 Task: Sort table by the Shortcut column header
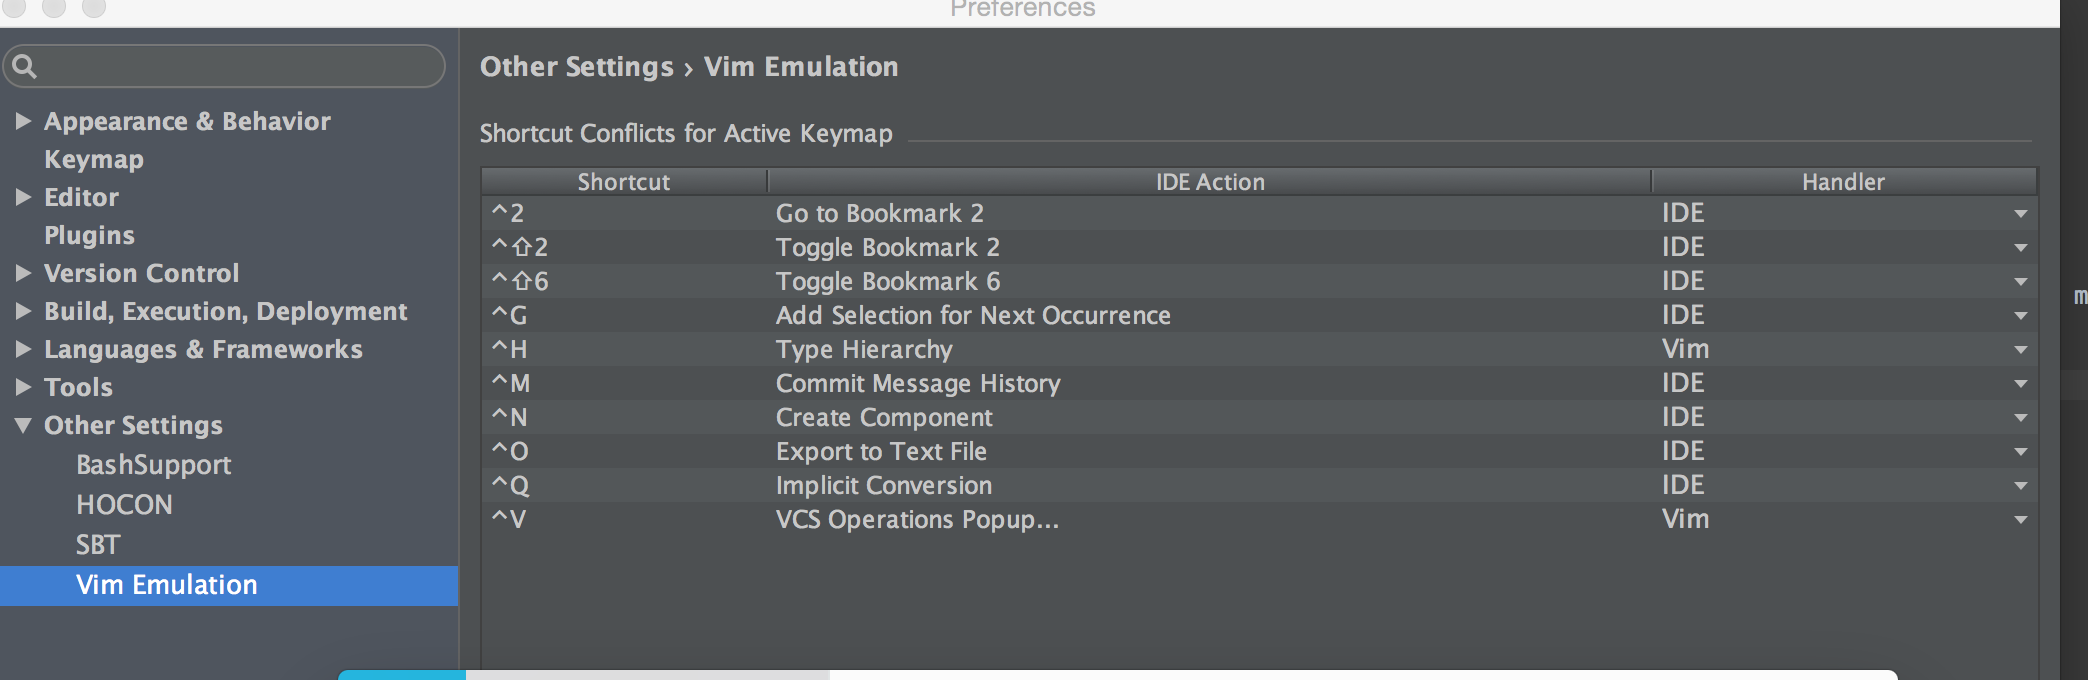[623, 182]
